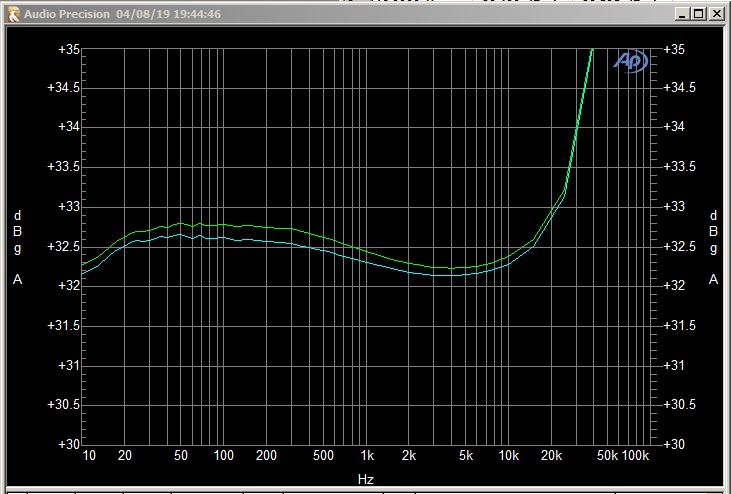Image resolution: width=731 pixels, height=494 pixels.
Task: Click "+32.5" on the left dBg axis
Action: pyautogui.click(x=64, y=247)
